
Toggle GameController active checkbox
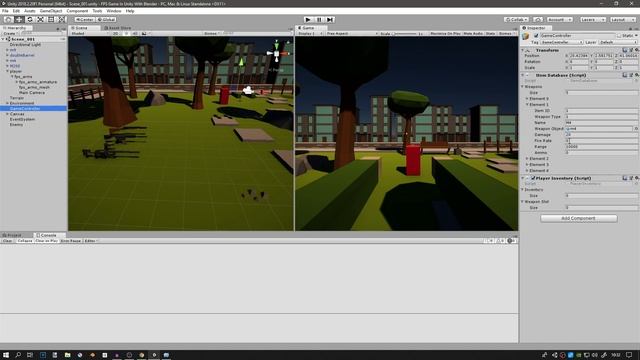(536, 36)
